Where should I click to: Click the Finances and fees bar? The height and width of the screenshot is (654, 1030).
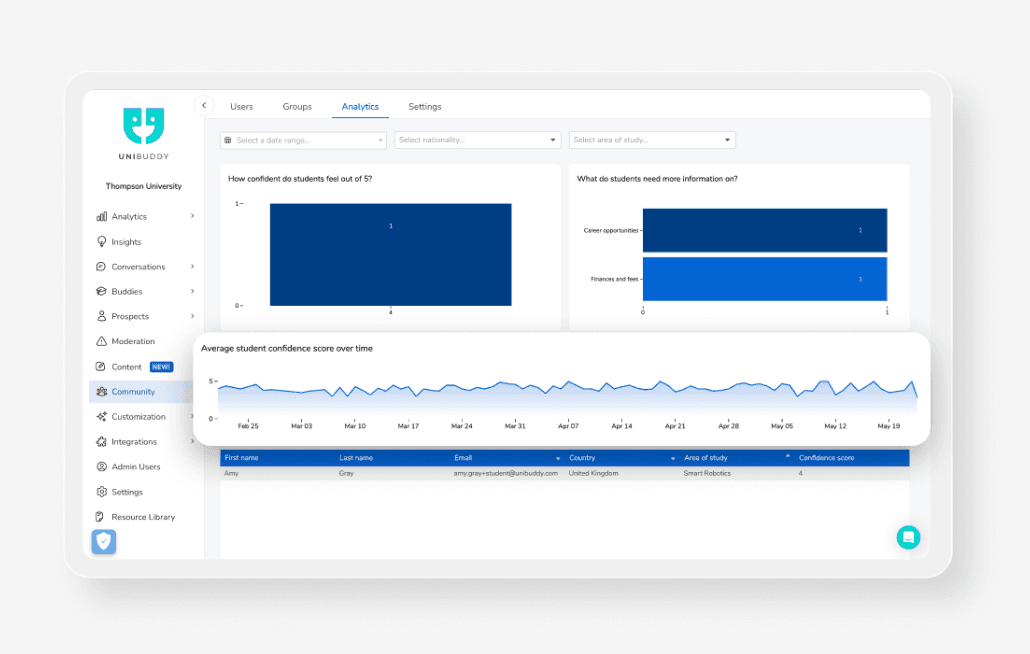click(x=765, y=279)
